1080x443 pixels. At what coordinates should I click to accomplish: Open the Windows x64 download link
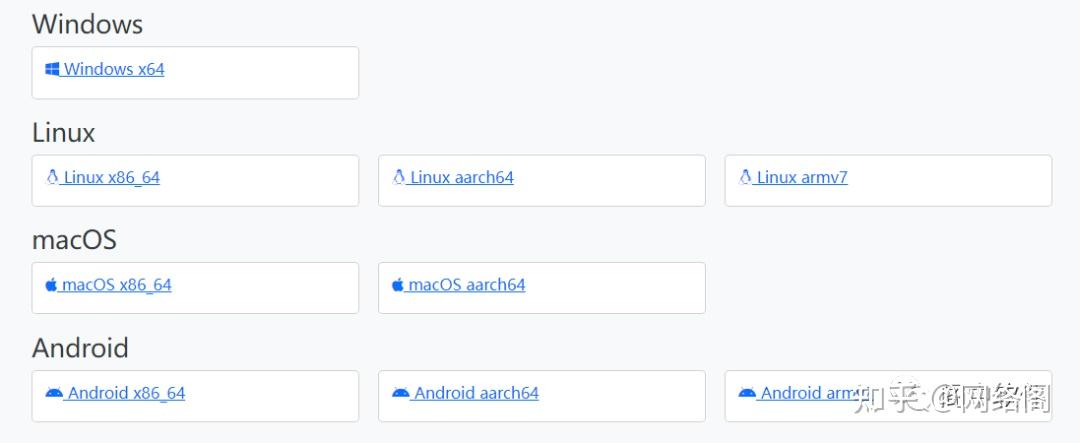coord(114,69)
